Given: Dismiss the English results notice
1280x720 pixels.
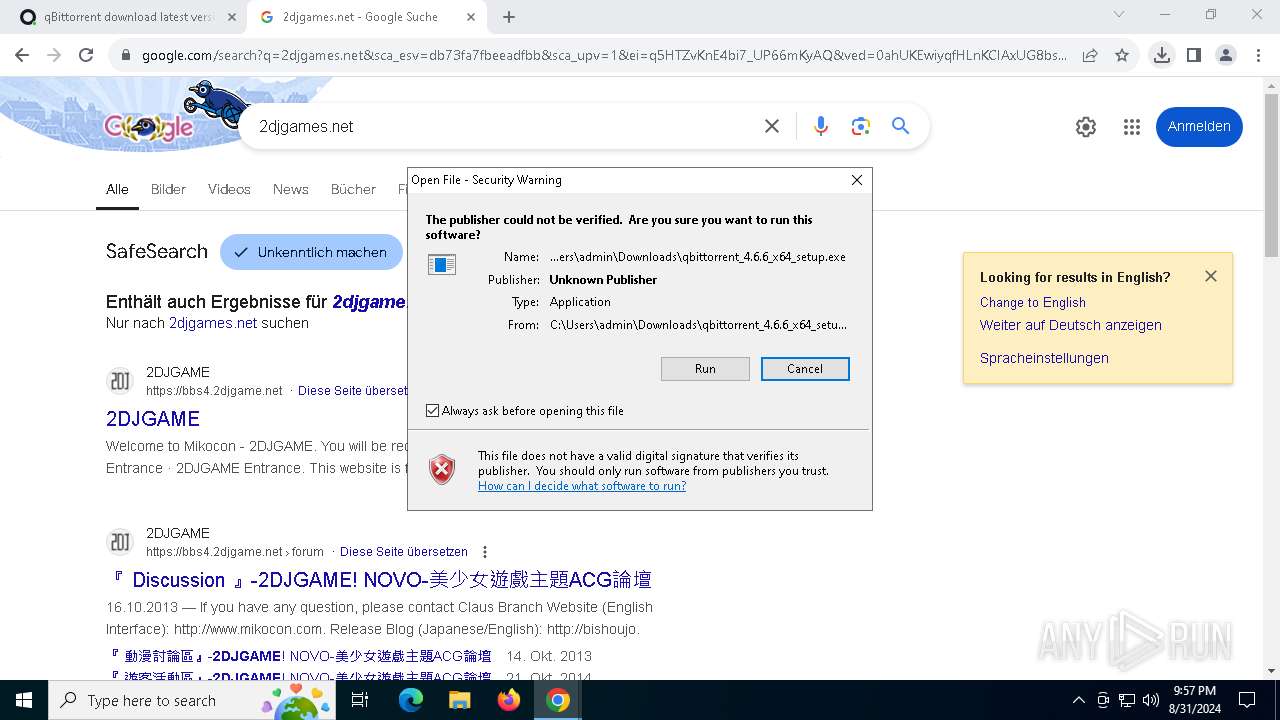Looking at the screenshot, I should (x=1211, y=276).
